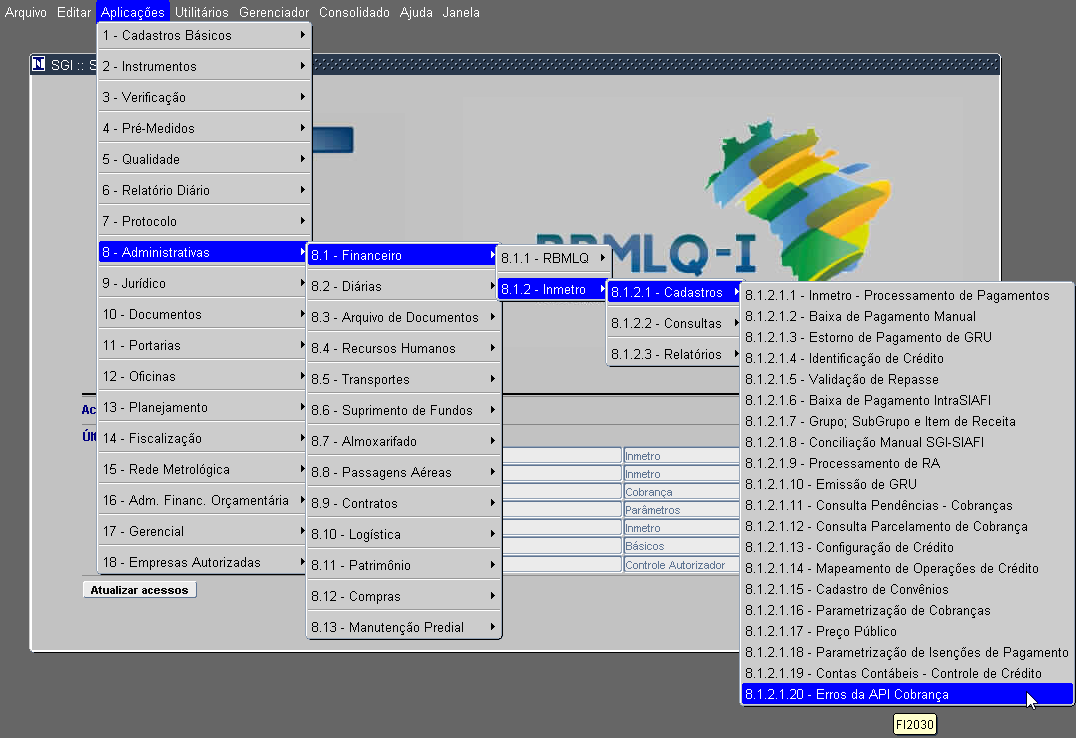
Task: Choose 8.9 Contratos from Administrativas submenu
Action: [404, 503]
